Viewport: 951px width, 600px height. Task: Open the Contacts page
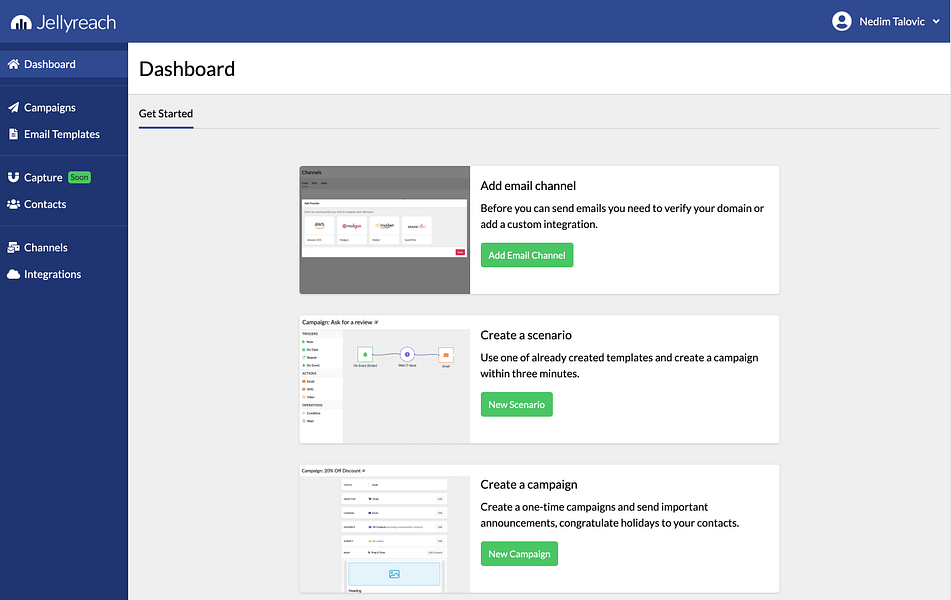tap(64, 204)
